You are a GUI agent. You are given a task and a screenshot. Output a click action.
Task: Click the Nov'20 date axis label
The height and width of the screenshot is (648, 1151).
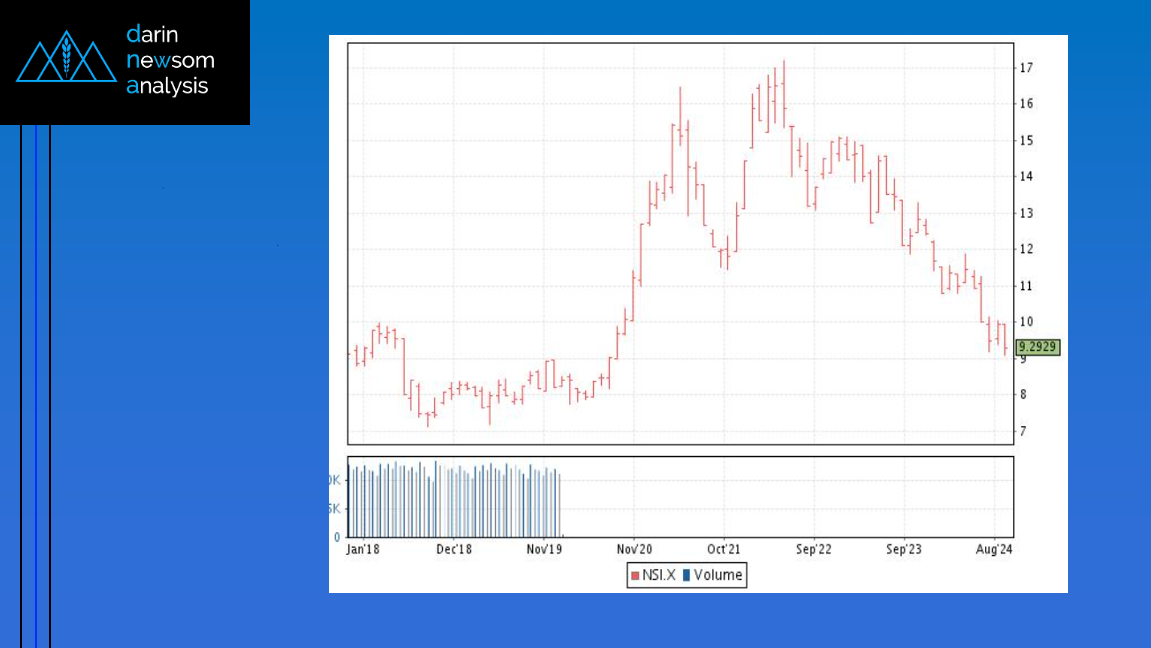(634, 549)
